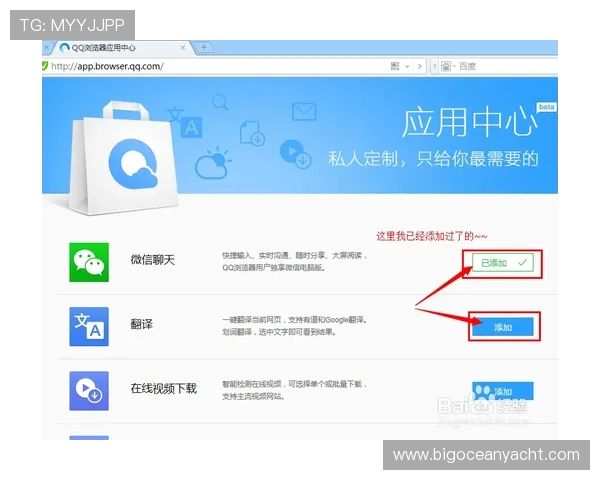Click the QQ browser shopping bag logo
The height and width of the screenshot is (480, 600).
coord(124,159)
